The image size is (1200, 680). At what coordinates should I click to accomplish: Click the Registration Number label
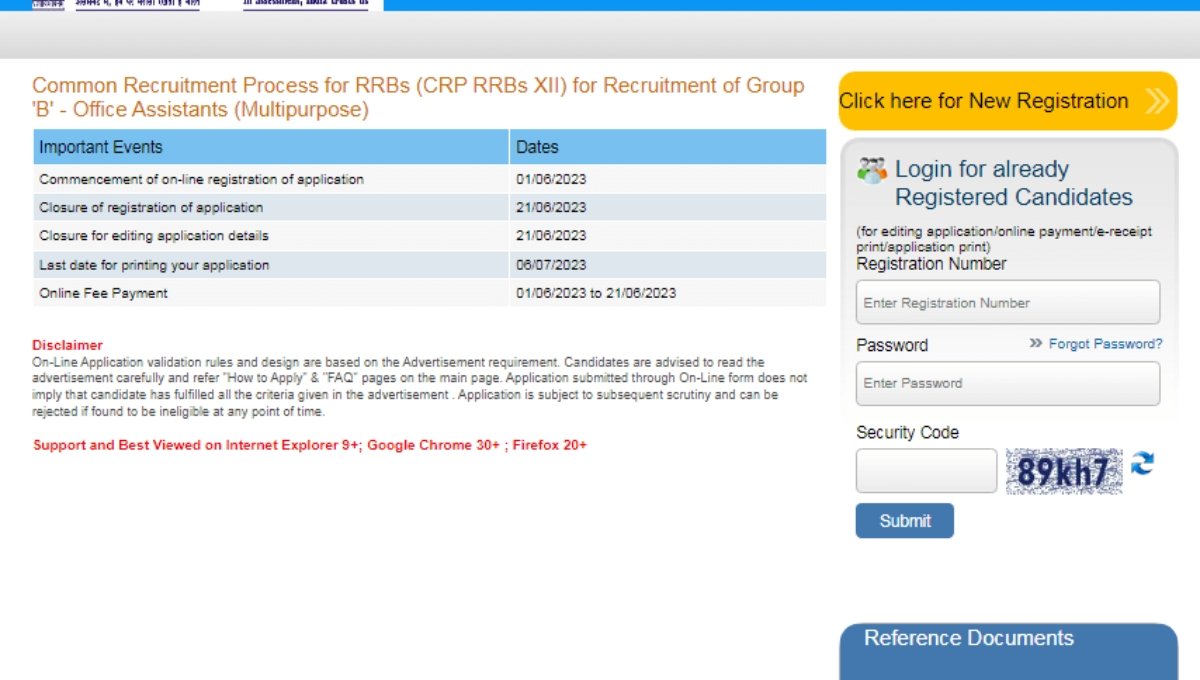931,264
